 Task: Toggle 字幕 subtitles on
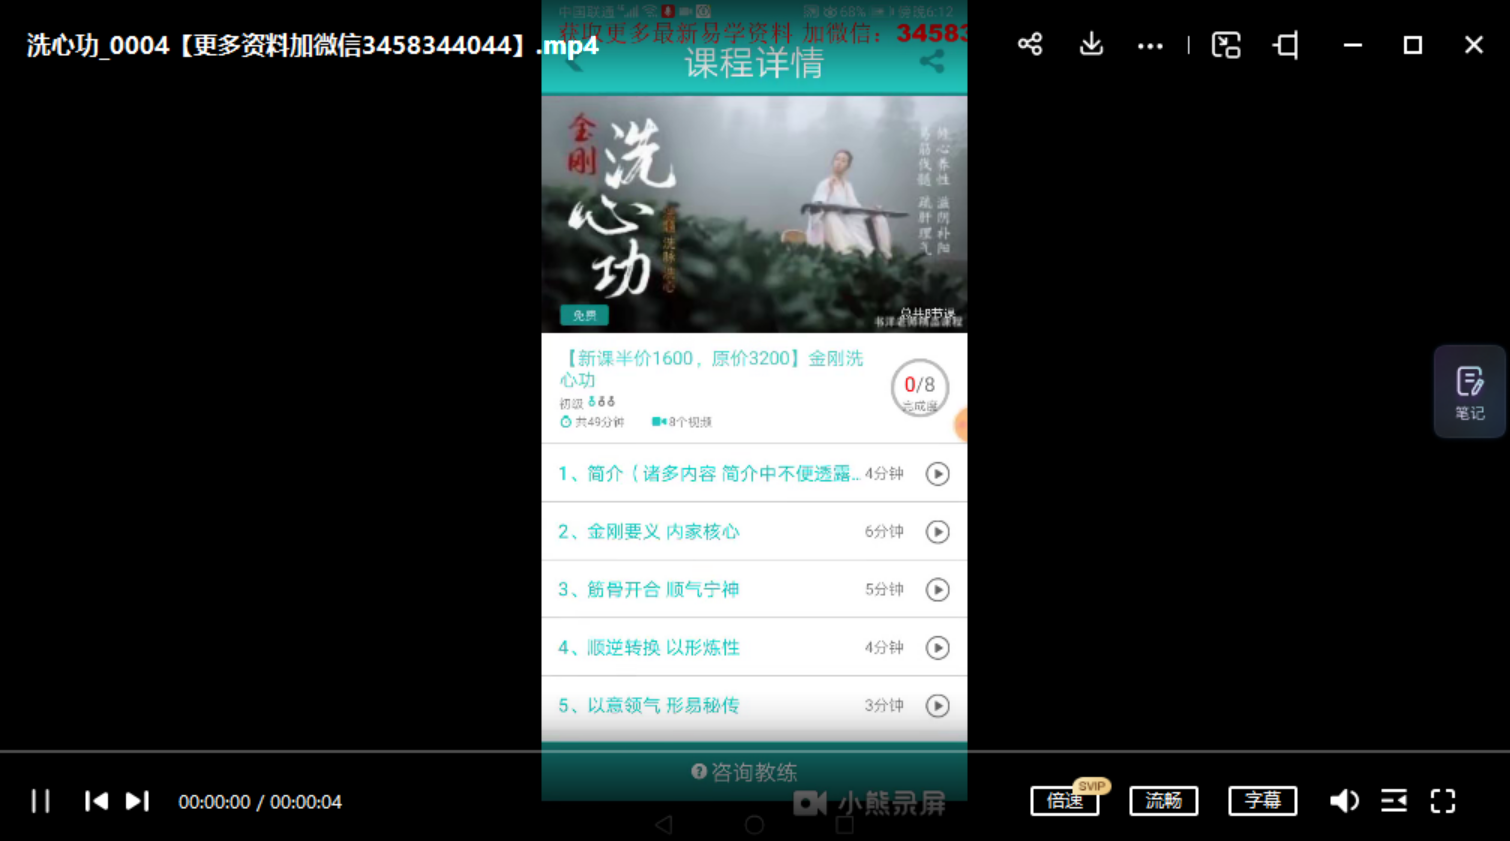point(1262,800)
